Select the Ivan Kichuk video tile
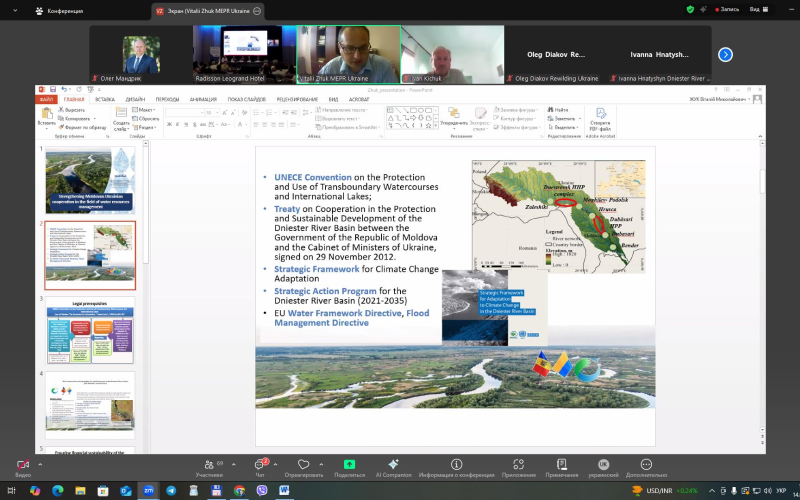Viewport: 800px width, 500px height. [x=453, y=55]
